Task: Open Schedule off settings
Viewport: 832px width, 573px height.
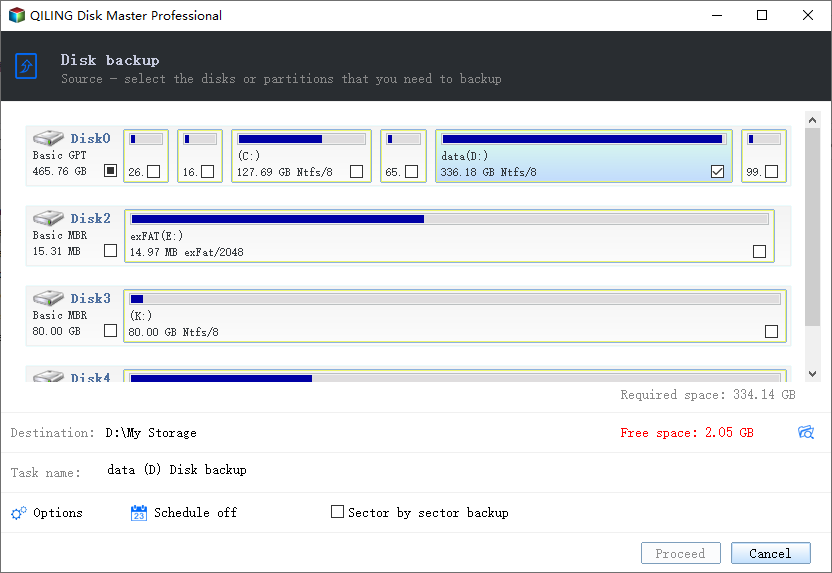Action: tap(195, 513)
